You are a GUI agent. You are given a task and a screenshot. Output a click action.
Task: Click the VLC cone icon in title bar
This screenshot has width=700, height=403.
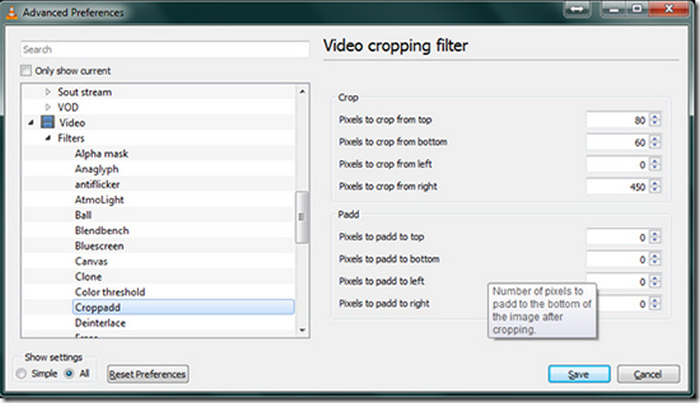point(11,12)
